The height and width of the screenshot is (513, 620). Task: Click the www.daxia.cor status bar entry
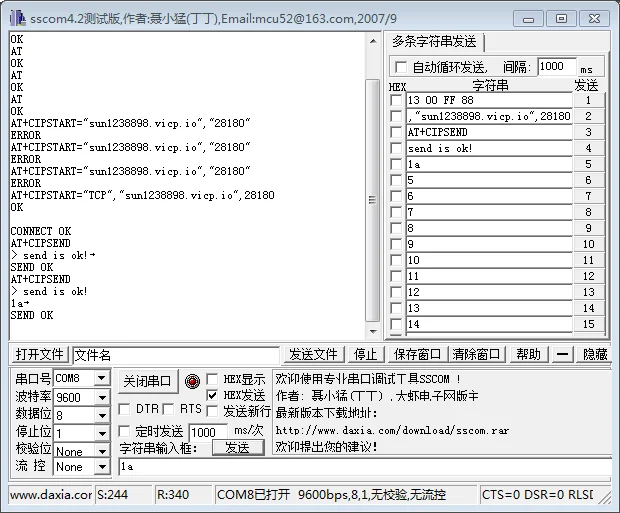(x=51, y=494)
